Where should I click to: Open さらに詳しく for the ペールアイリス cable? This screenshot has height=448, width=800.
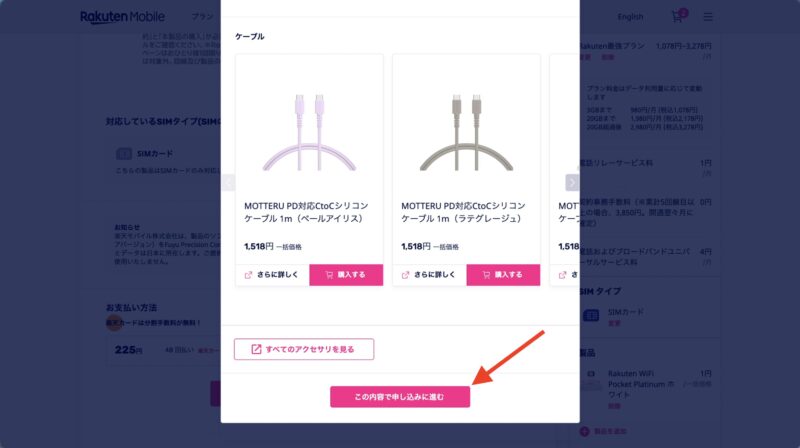(272, 275)
